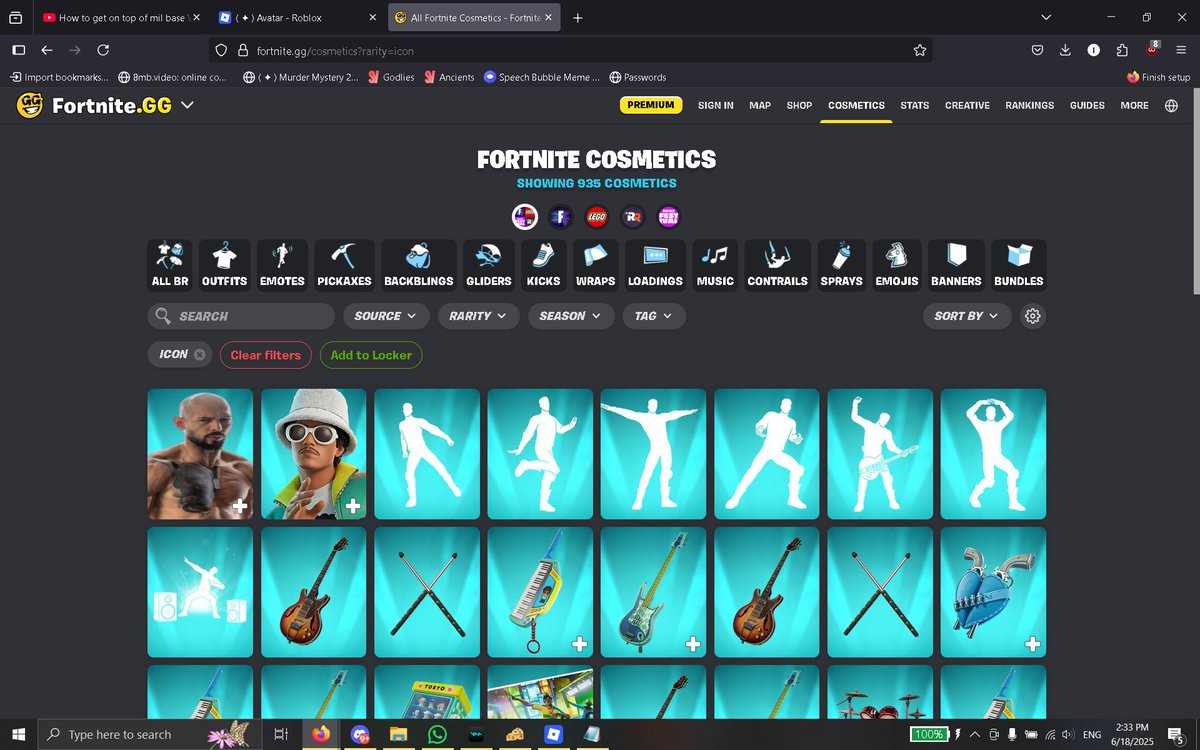Select the all-modes combined round icon
The height and width of the screenshot is (750, 1200).
(524, 216)
